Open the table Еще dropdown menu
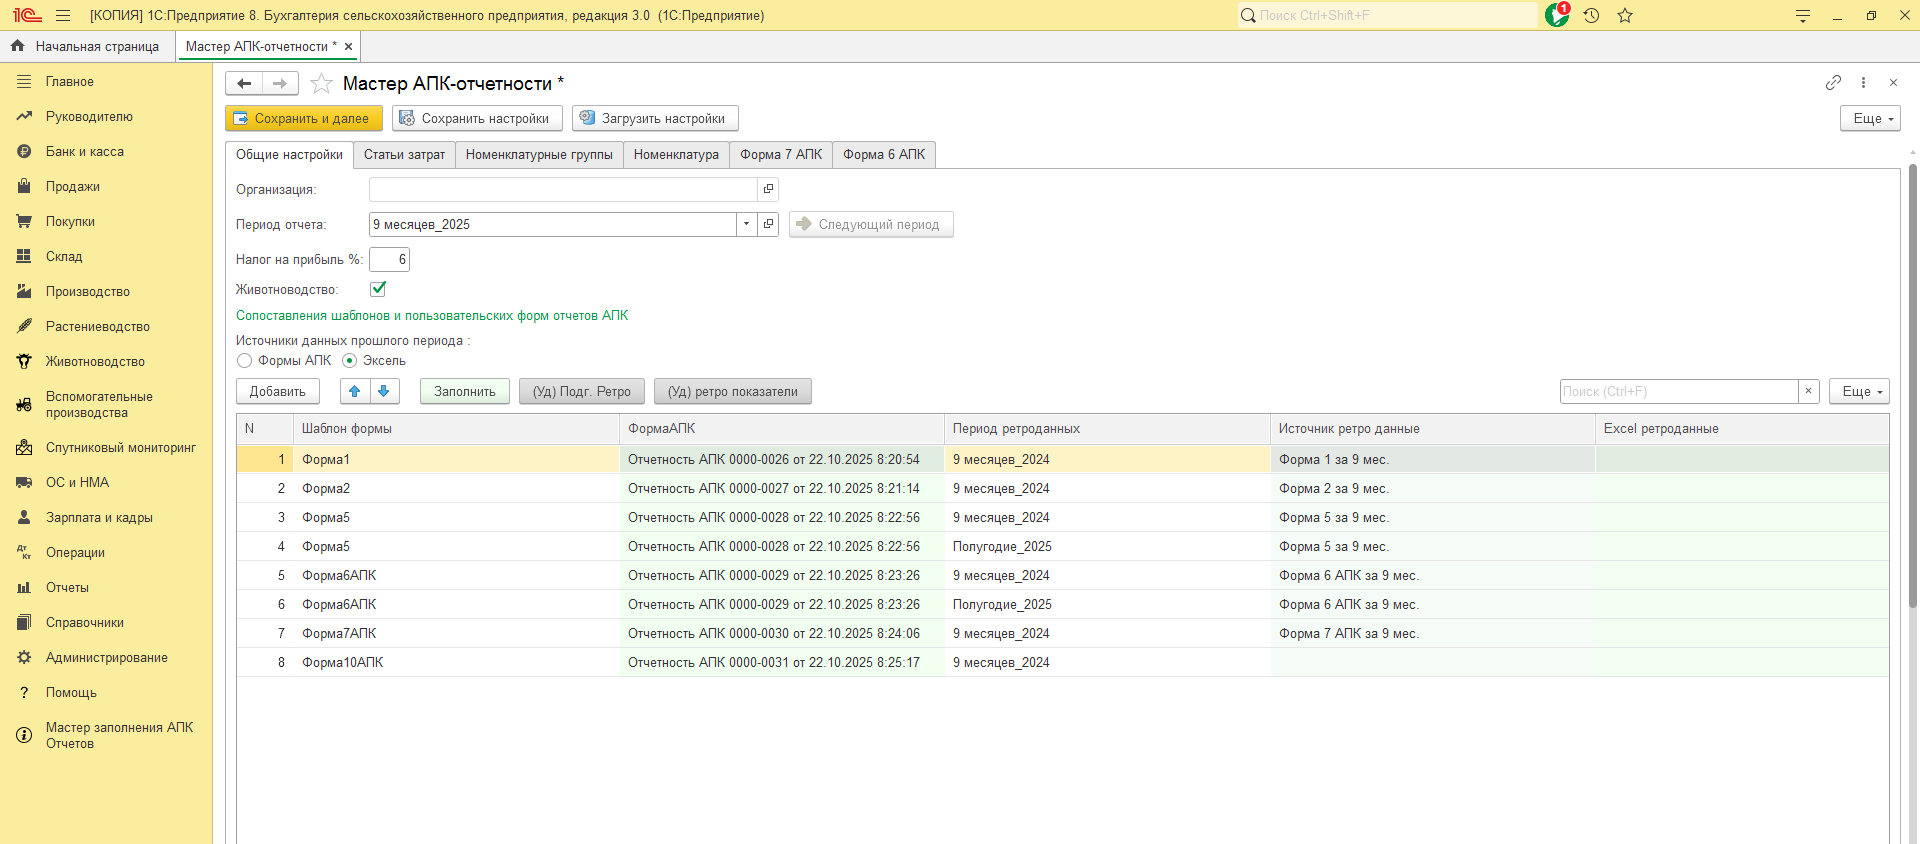Image resolution: width=1920 pixels, height=844 pixels. [x=1859, y=392]
